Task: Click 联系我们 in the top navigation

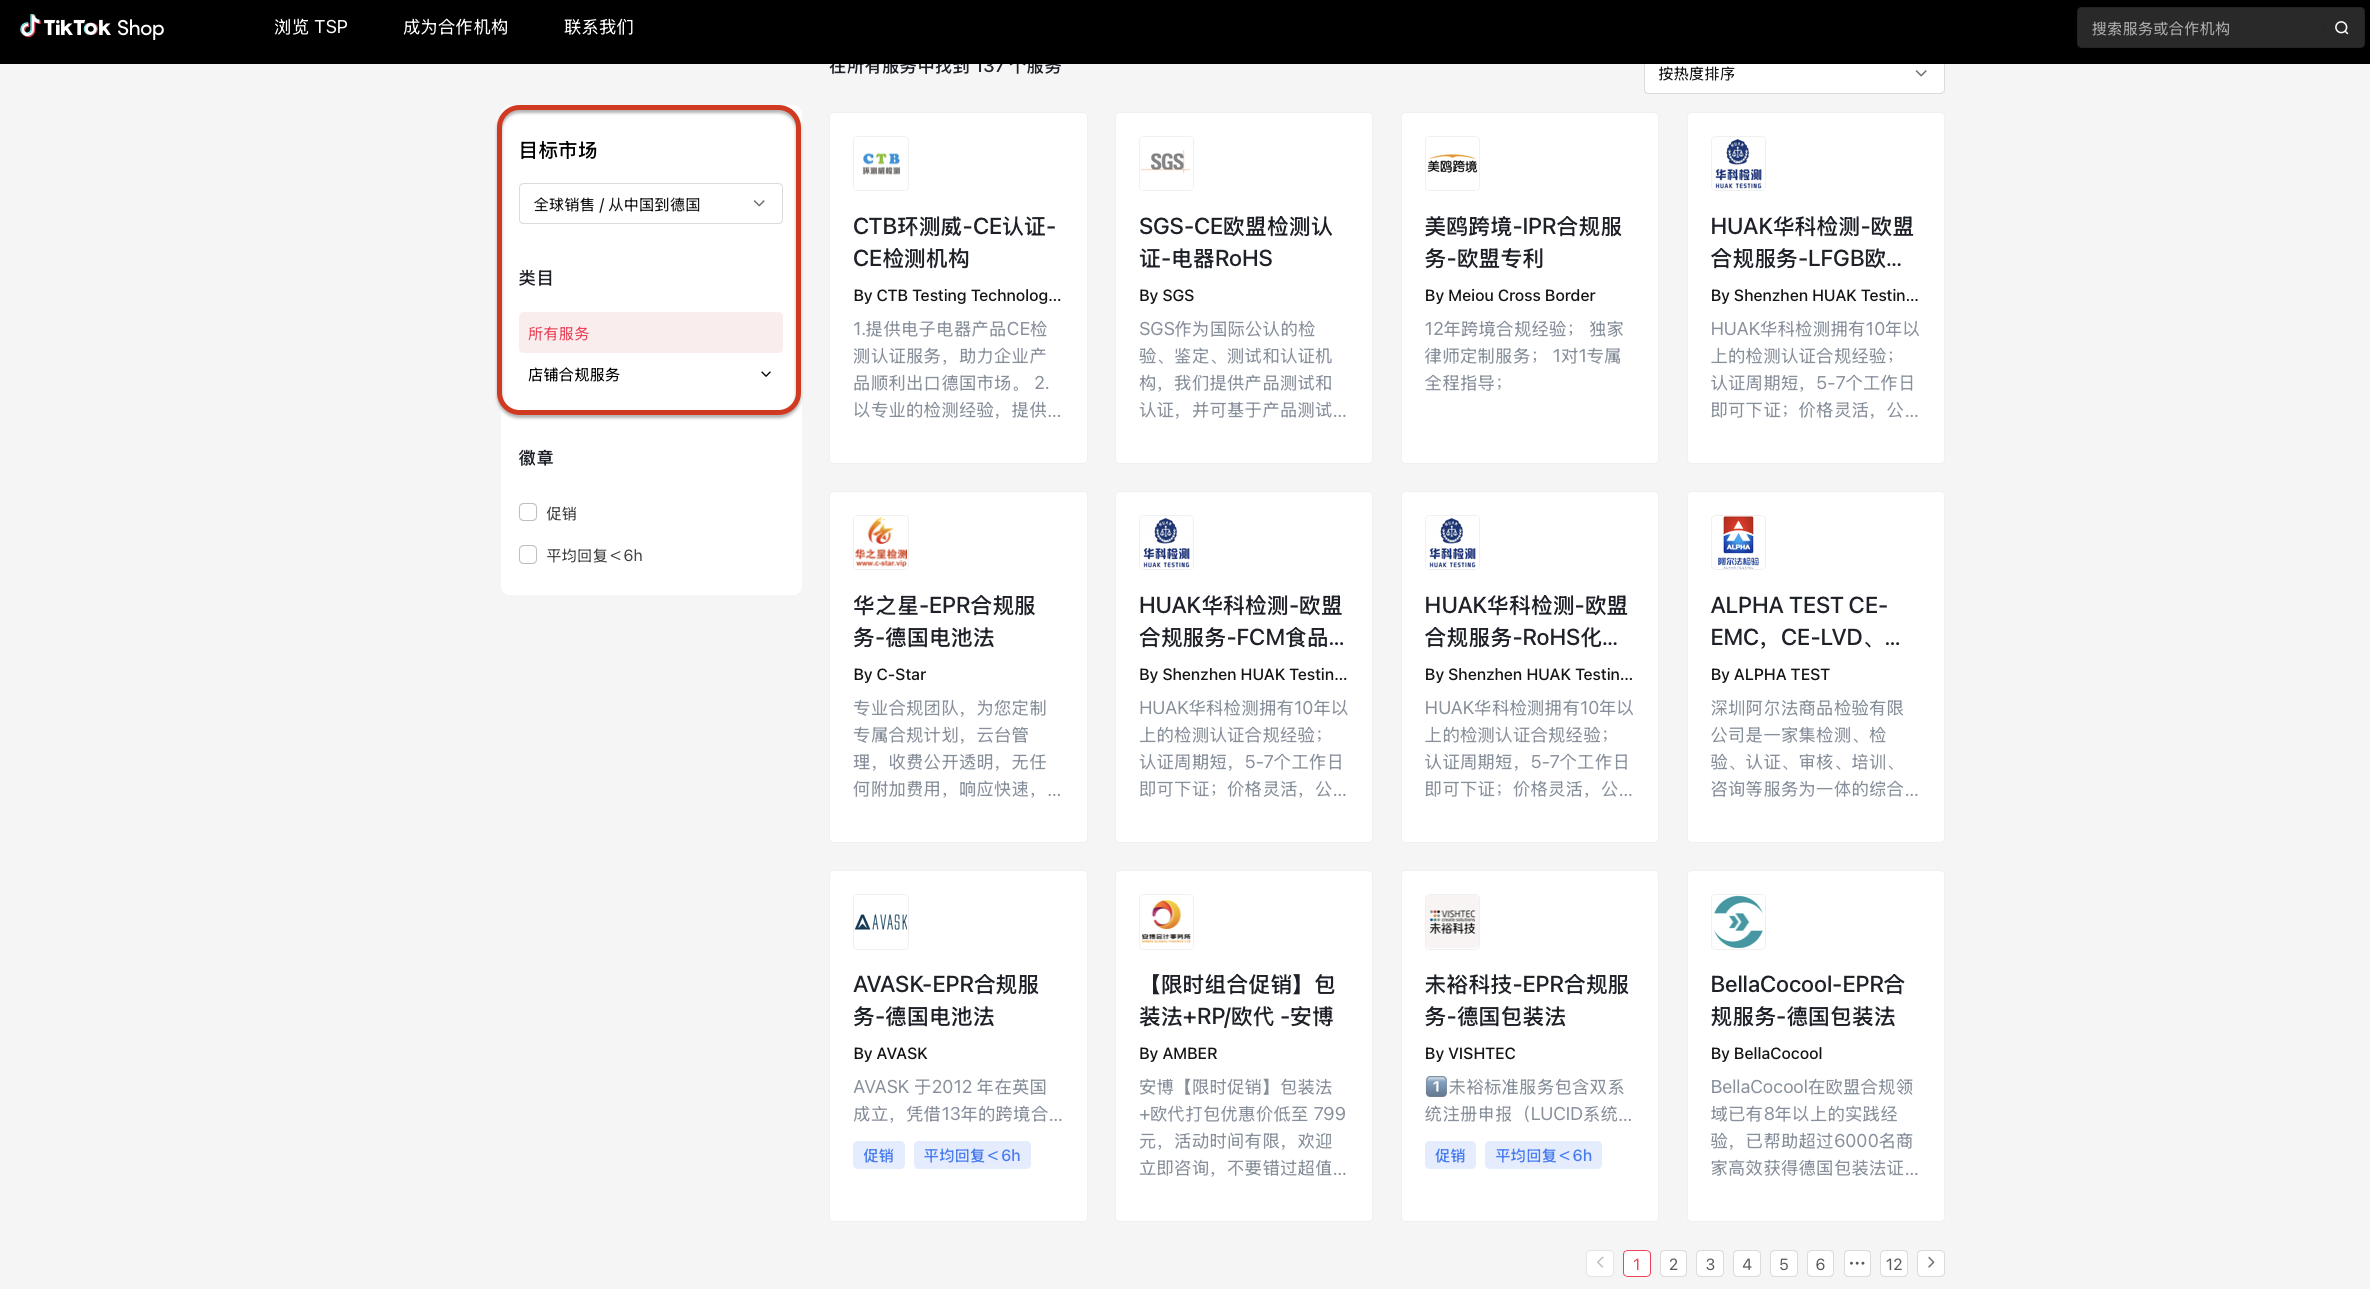Action: coord(598,27)
